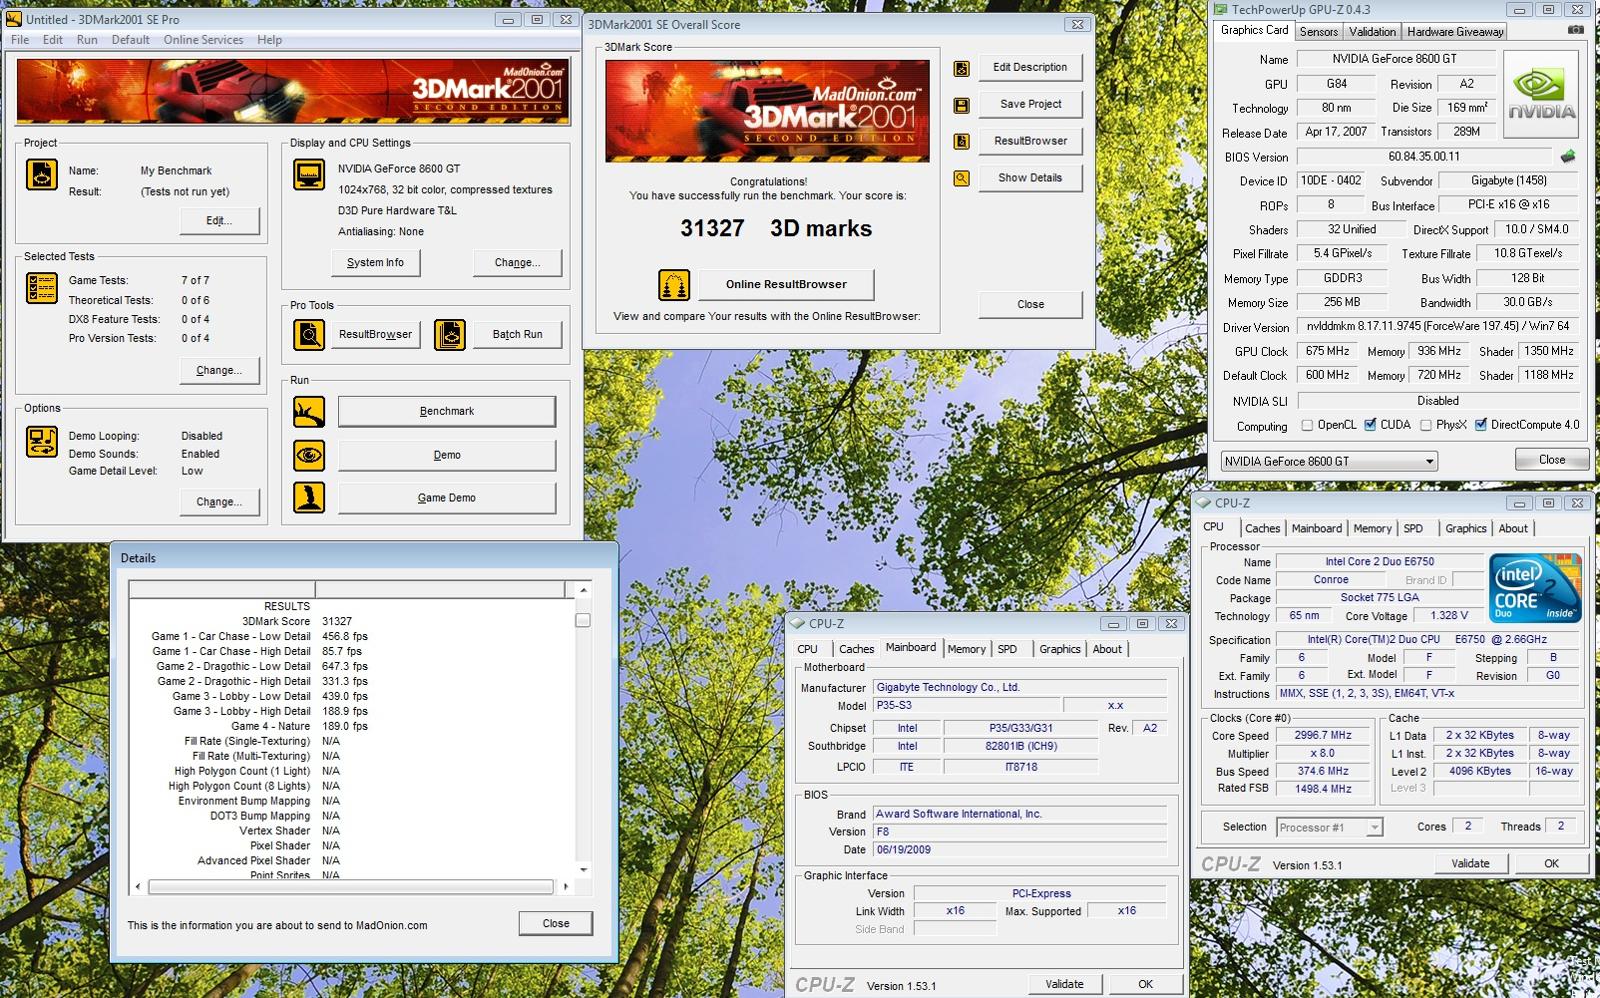Screen dimensions: 1600x998
Task: Toggle the DirectCompute 4.0 checkbox in GPU-Z
Action: (x=1481, y=425)
